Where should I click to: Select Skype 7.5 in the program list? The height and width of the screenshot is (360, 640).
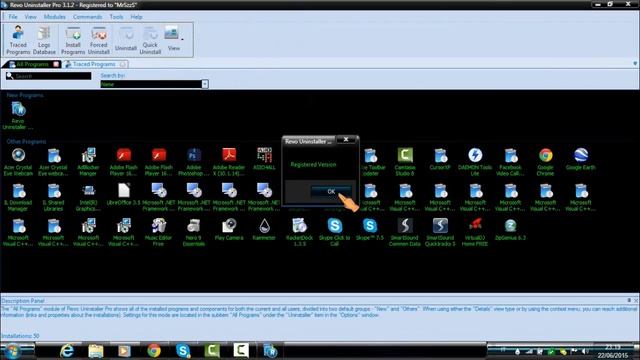pos(370,229)
